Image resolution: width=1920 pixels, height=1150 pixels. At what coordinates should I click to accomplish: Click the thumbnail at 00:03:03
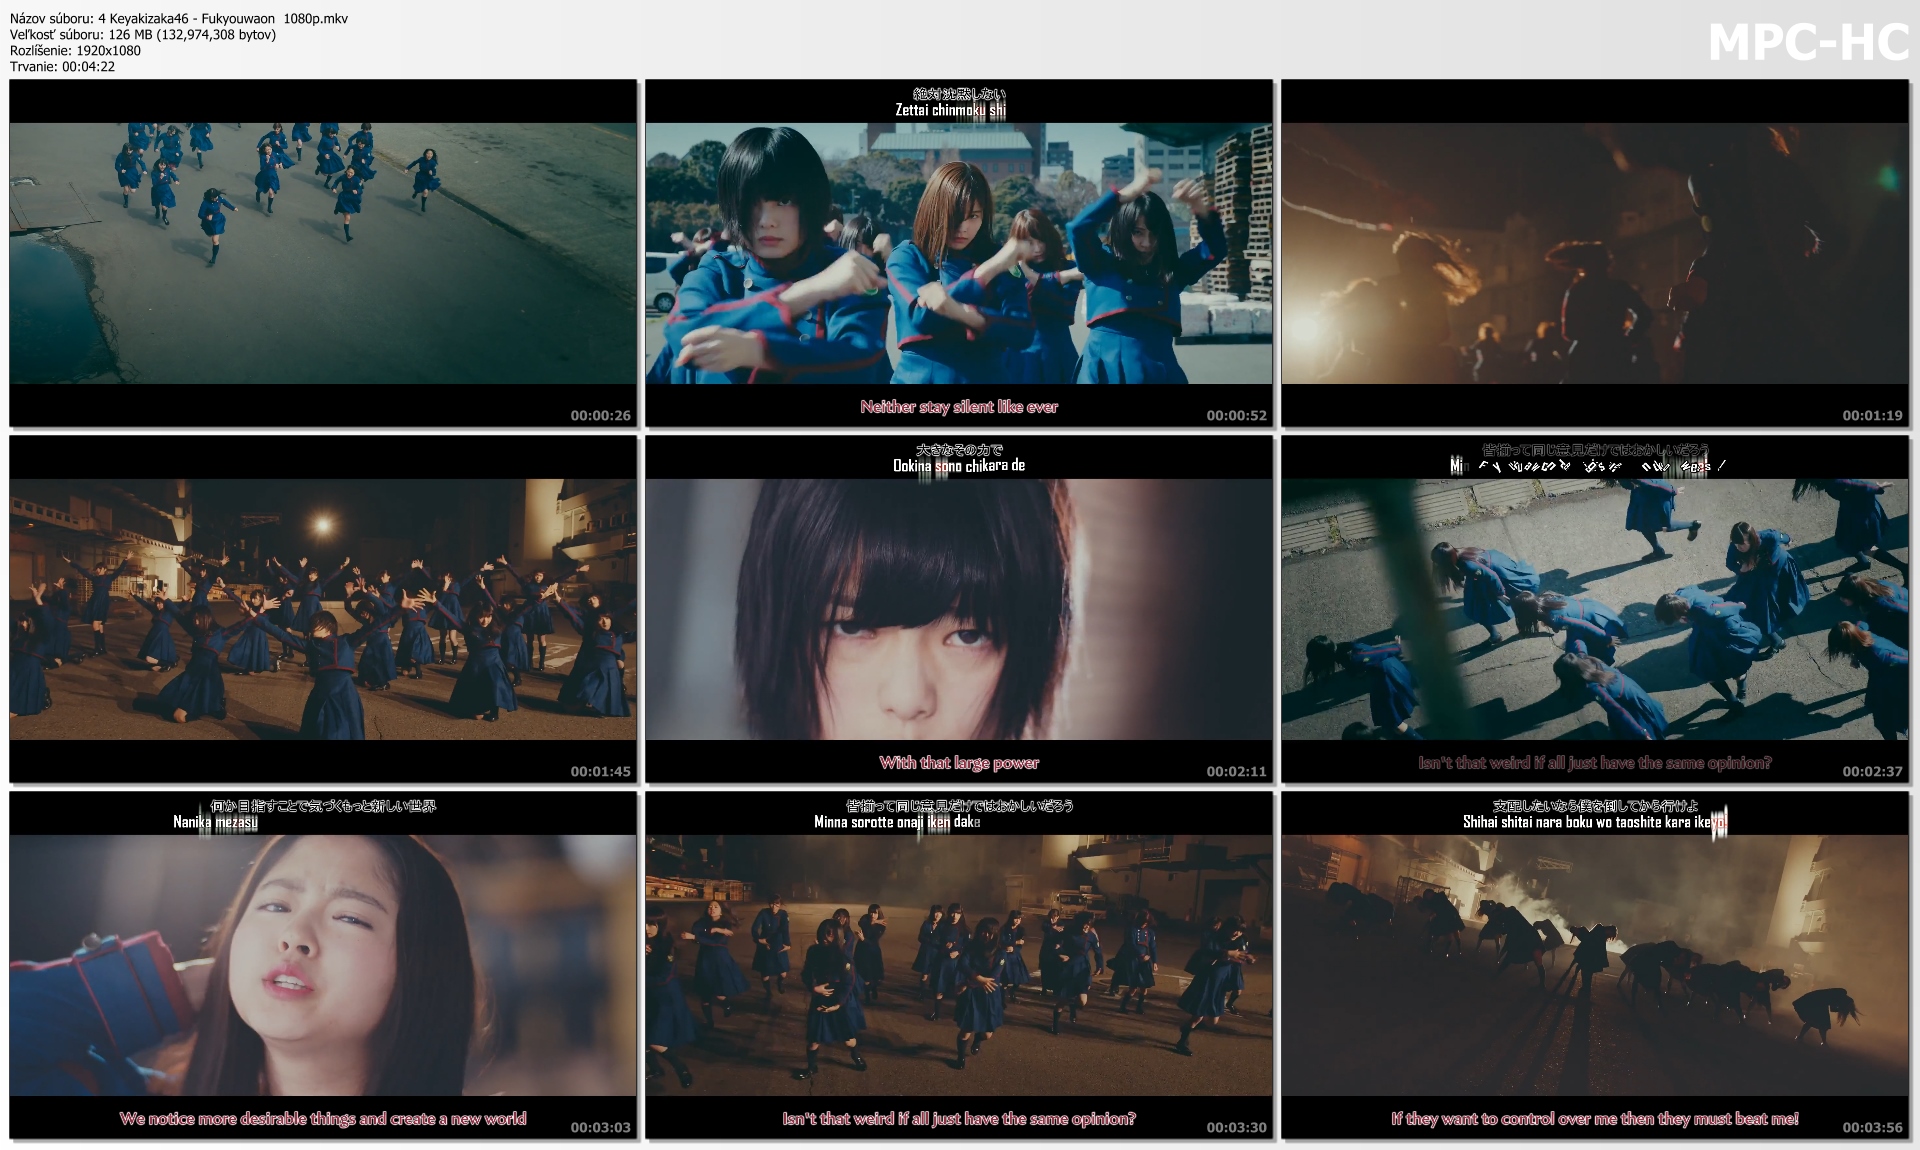(x=323, y=965)
